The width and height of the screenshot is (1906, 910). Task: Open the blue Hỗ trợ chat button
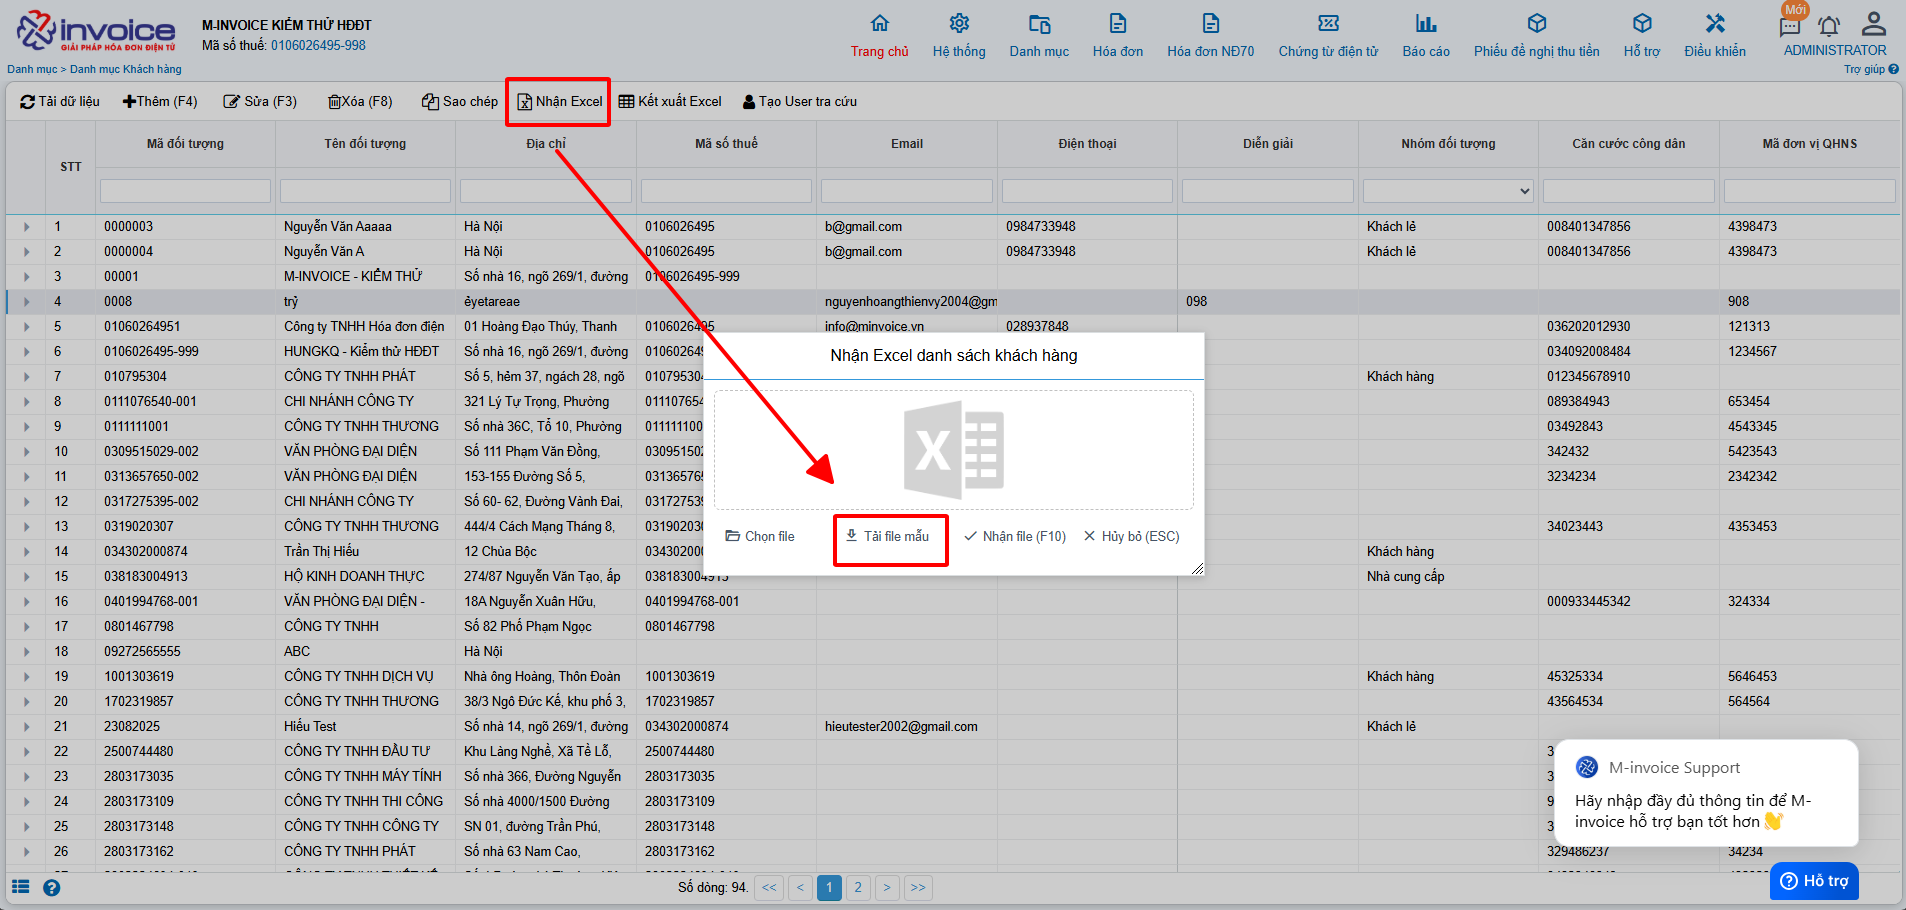coord(1814,881)
